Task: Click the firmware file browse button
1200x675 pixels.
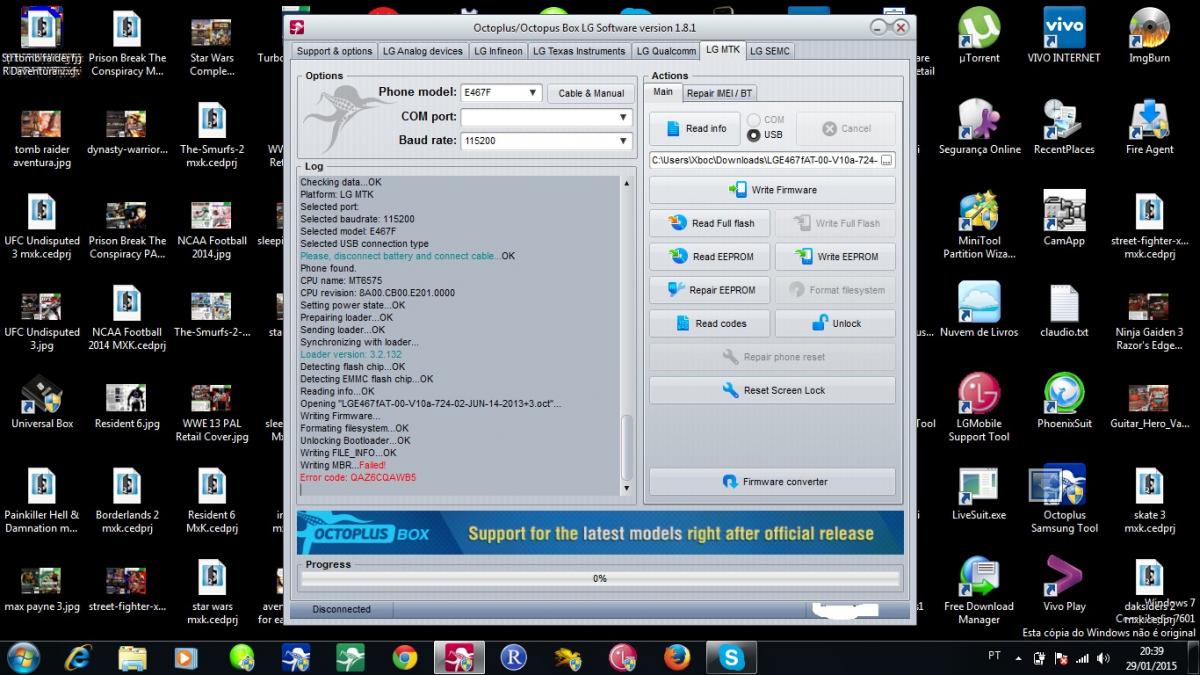Action: pos(887,160)
